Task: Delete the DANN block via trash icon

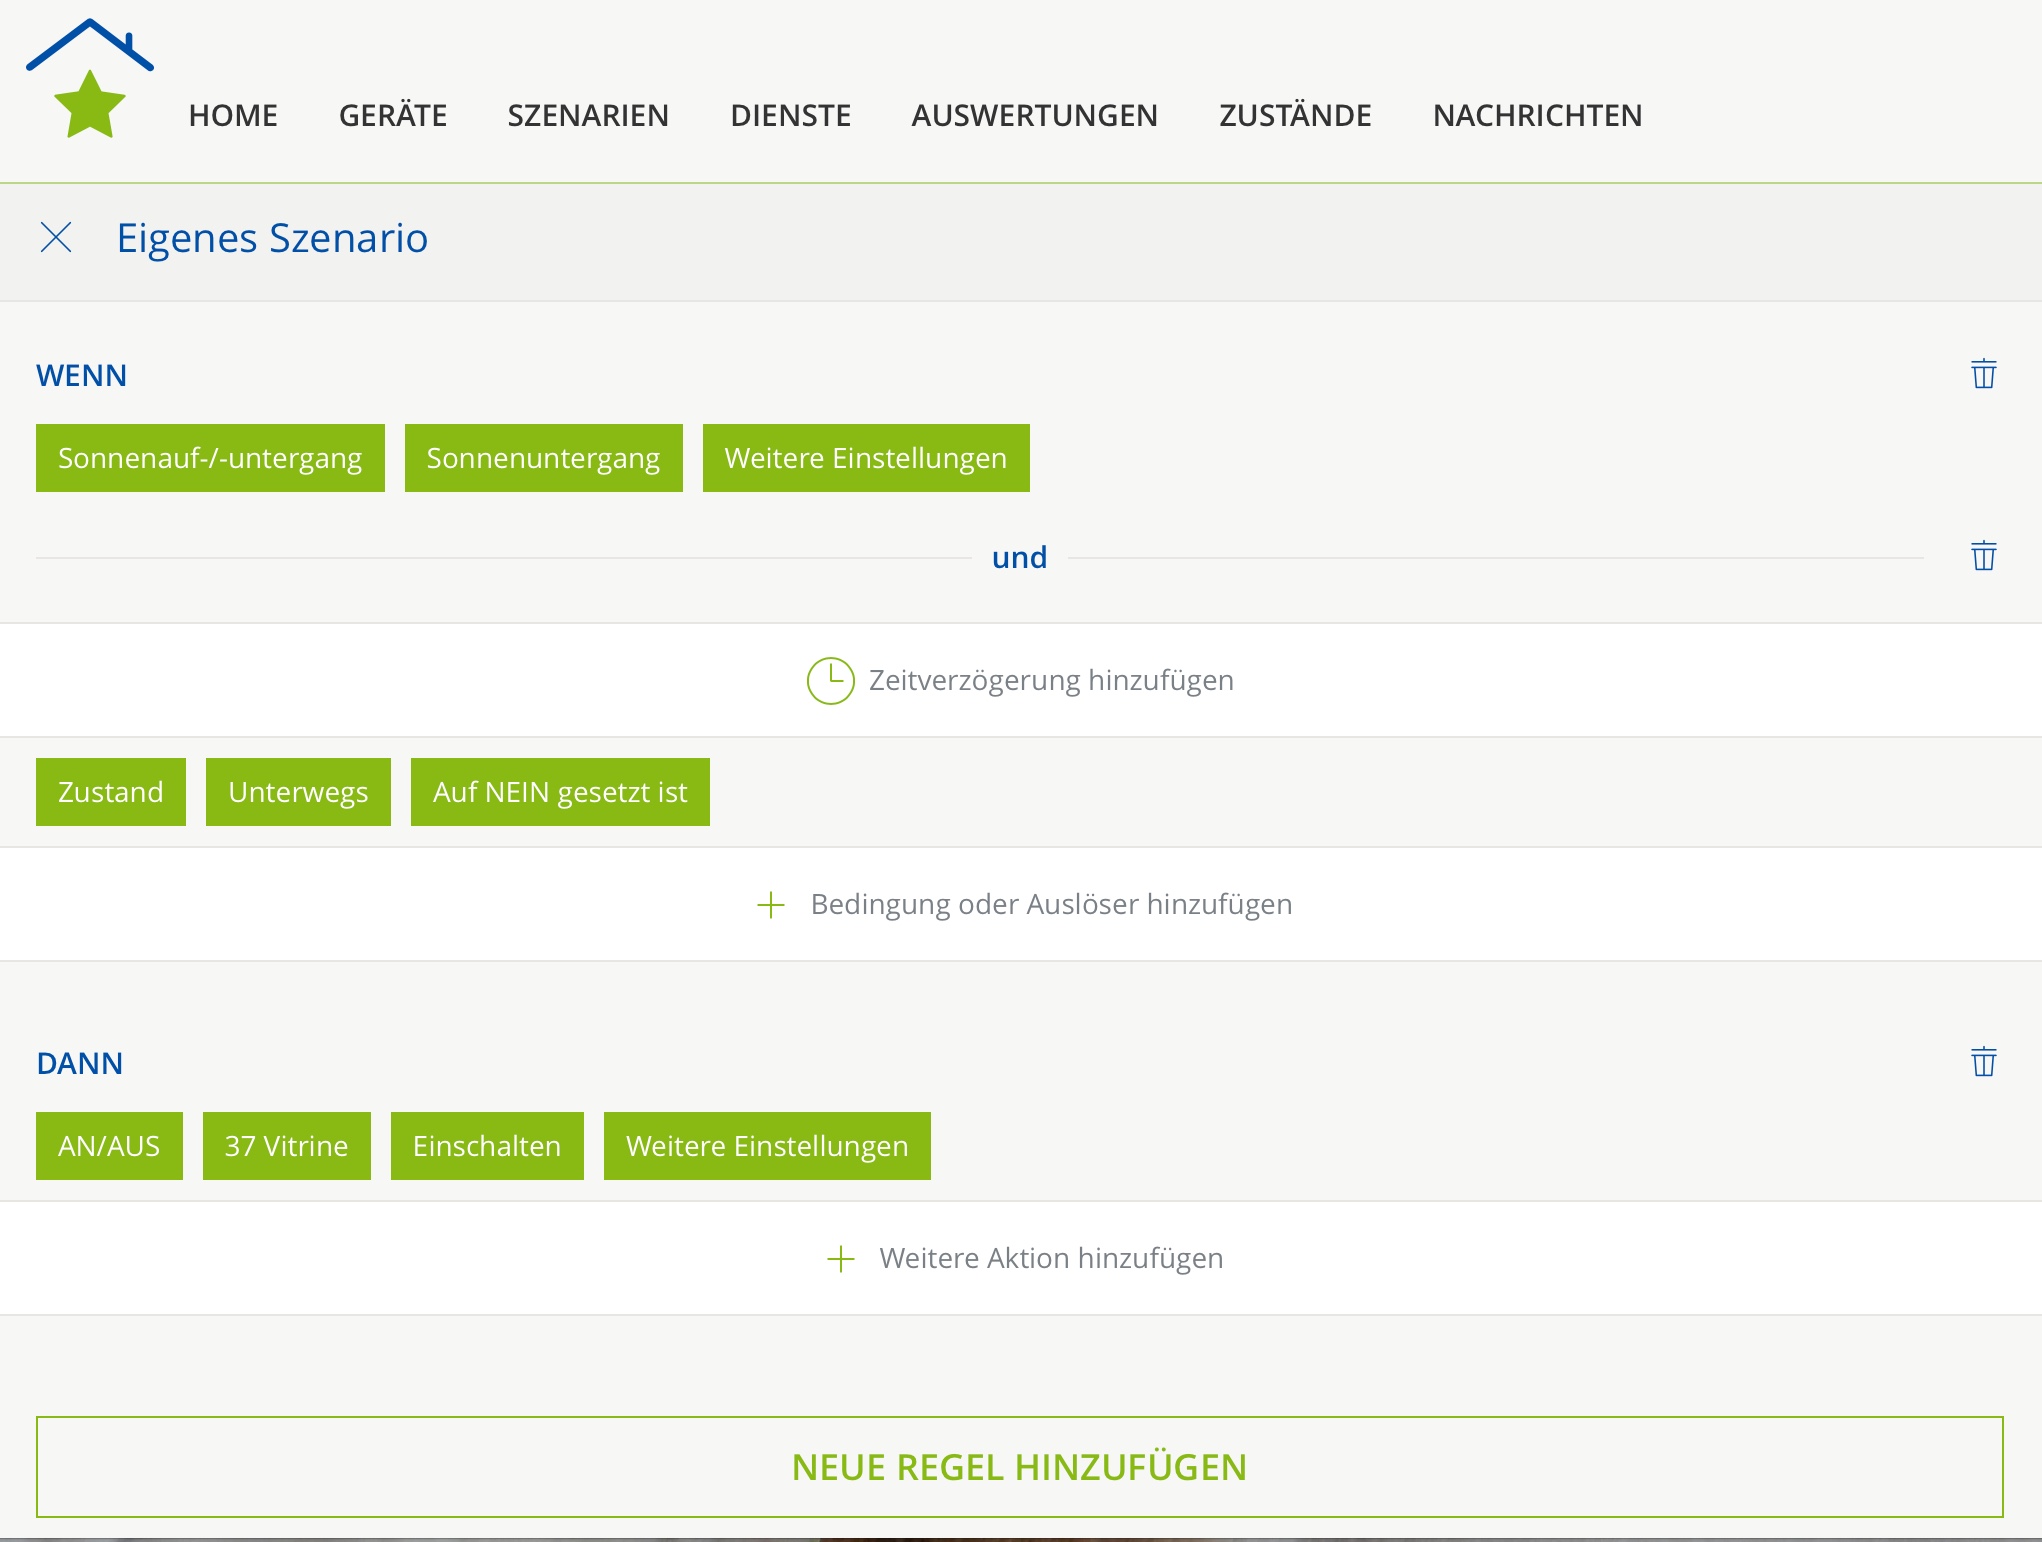Action: pos(1983,1062)
